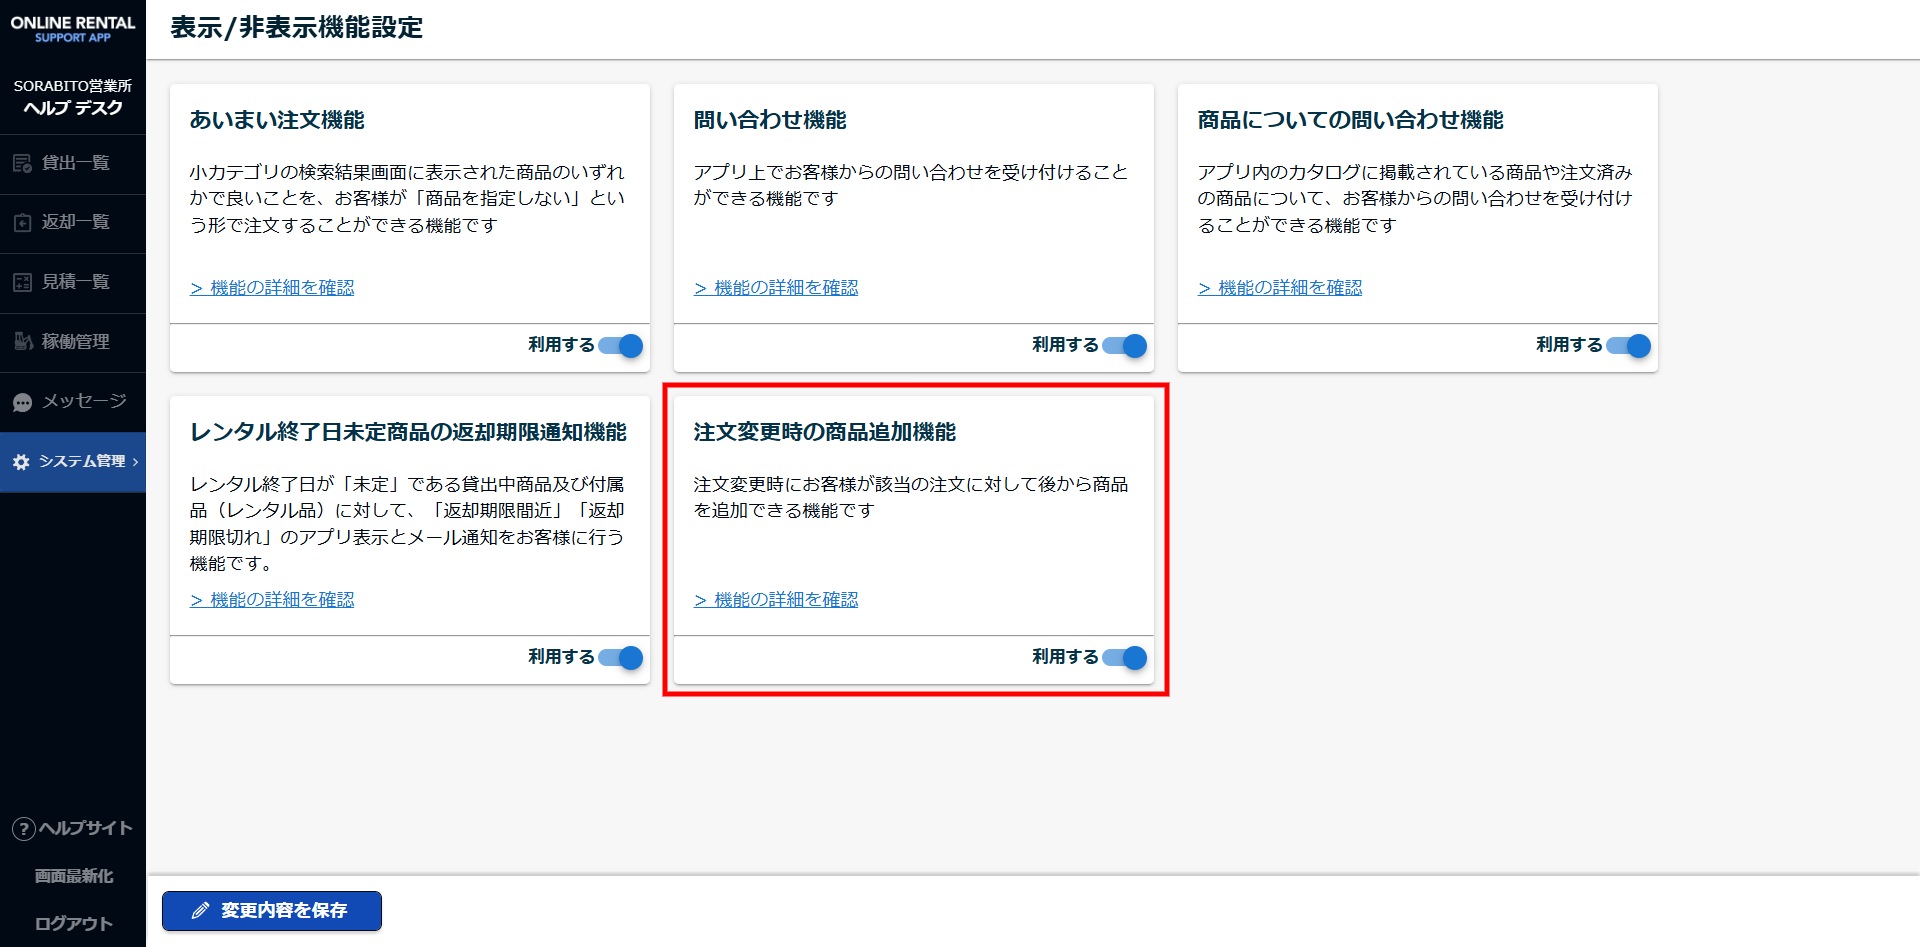Click the ONLINE RENTAL SUPPORT APP logo
The image size is (1920, 947).
coord(73,29)
